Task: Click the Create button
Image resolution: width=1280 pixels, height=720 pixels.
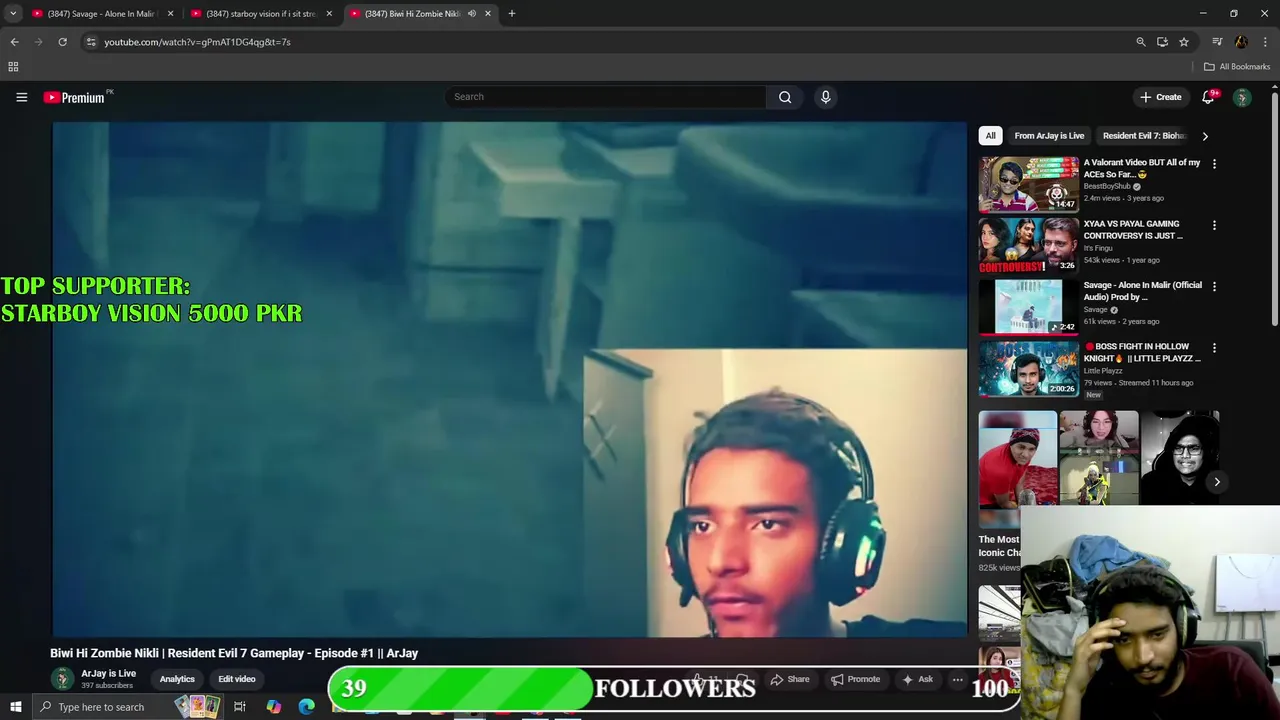Action: pyautogui.click(x=1160, y=97)
